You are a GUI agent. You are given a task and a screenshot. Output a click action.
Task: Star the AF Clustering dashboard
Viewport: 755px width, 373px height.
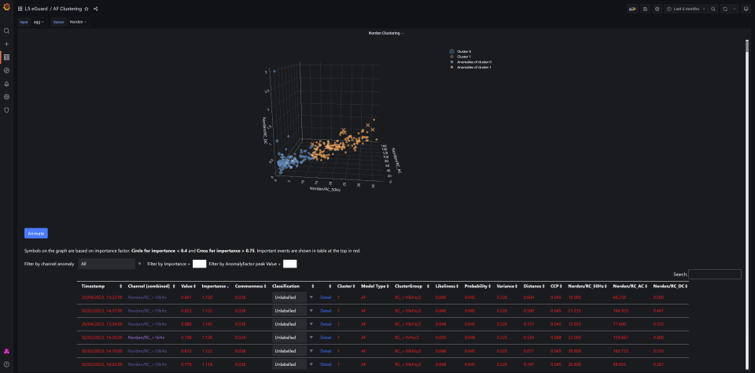click(x=86, y=9)
